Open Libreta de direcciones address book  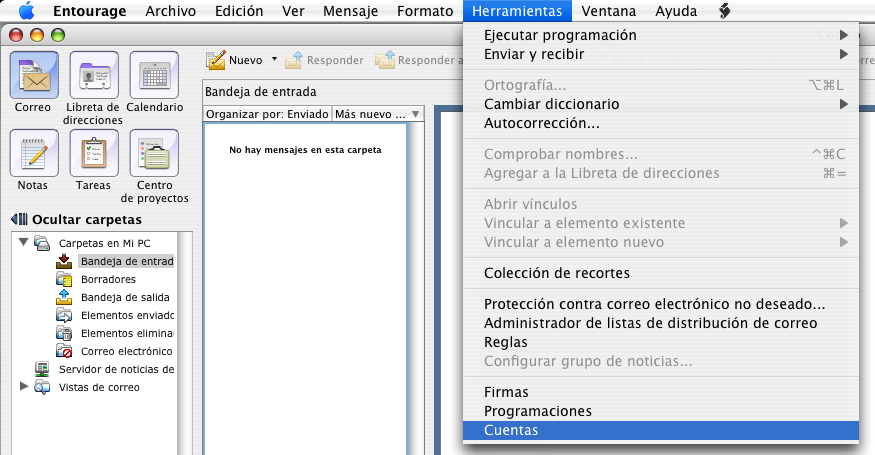tap(93, 75)
